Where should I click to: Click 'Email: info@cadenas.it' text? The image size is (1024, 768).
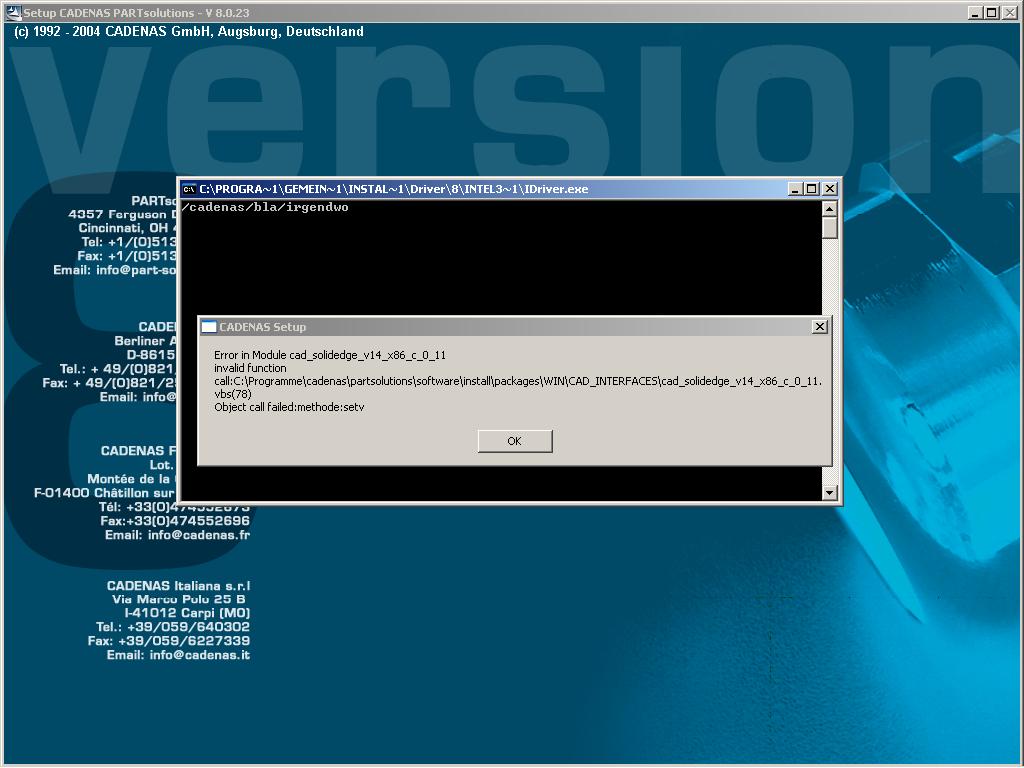click(x=178, y=655)
